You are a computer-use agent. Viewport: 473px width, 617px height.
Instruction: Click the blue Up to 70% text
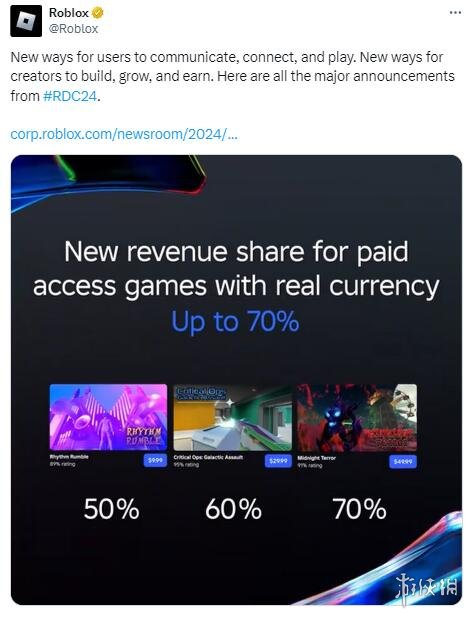(235, 322)
